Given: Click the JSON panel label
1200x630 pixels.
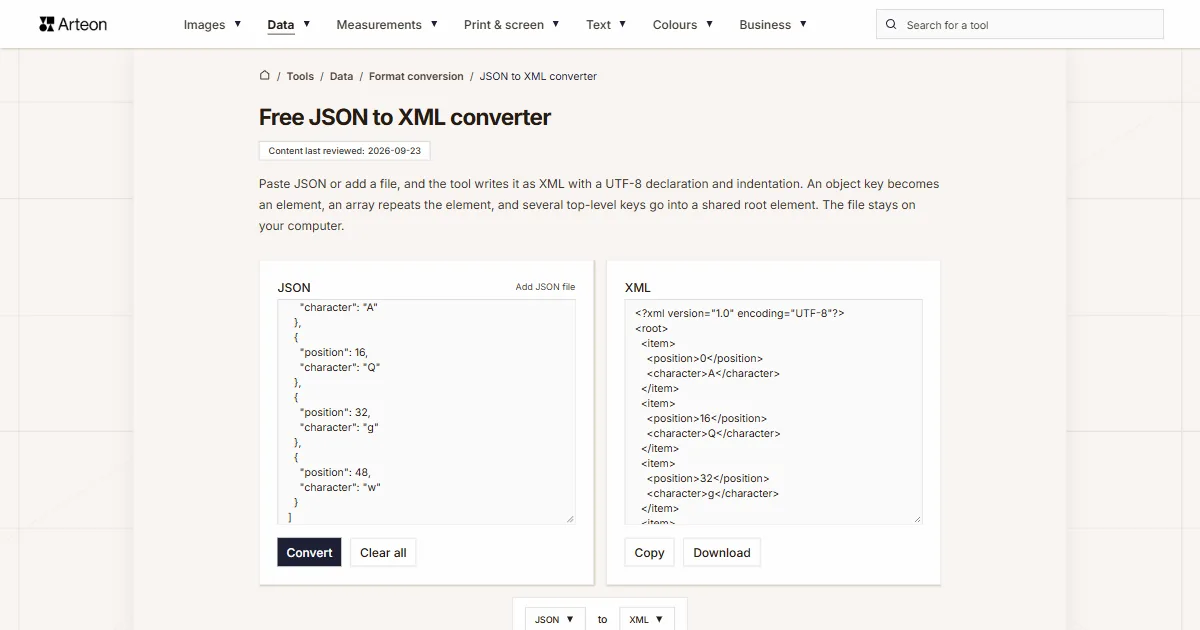Looking at the screenshot, I should pyautogui.click(x=294, y=288).
